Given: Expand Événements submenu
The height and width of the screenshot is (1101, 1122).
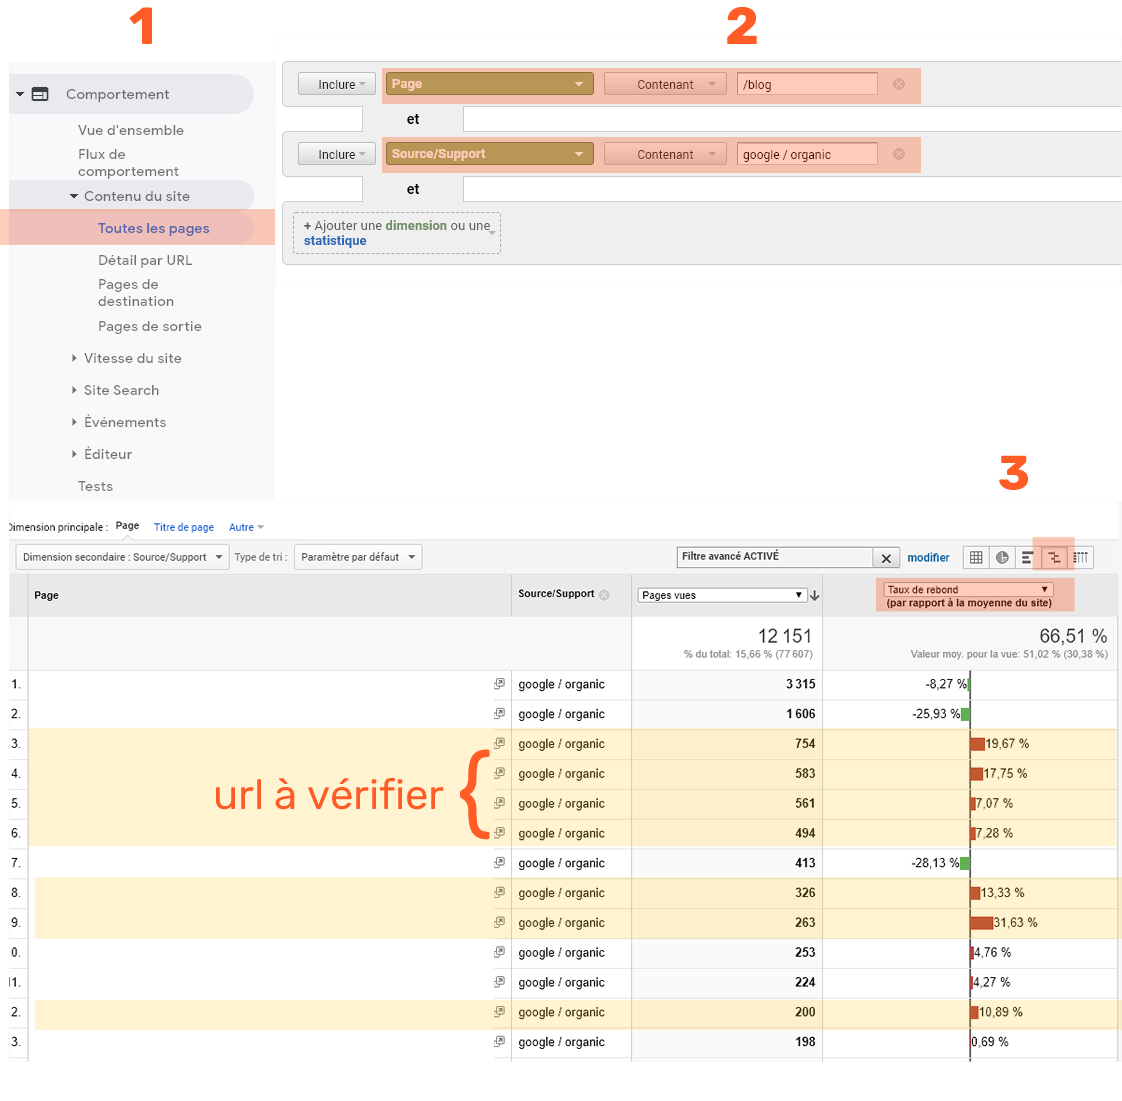Looking at the screenshot, I should point(74,422).
